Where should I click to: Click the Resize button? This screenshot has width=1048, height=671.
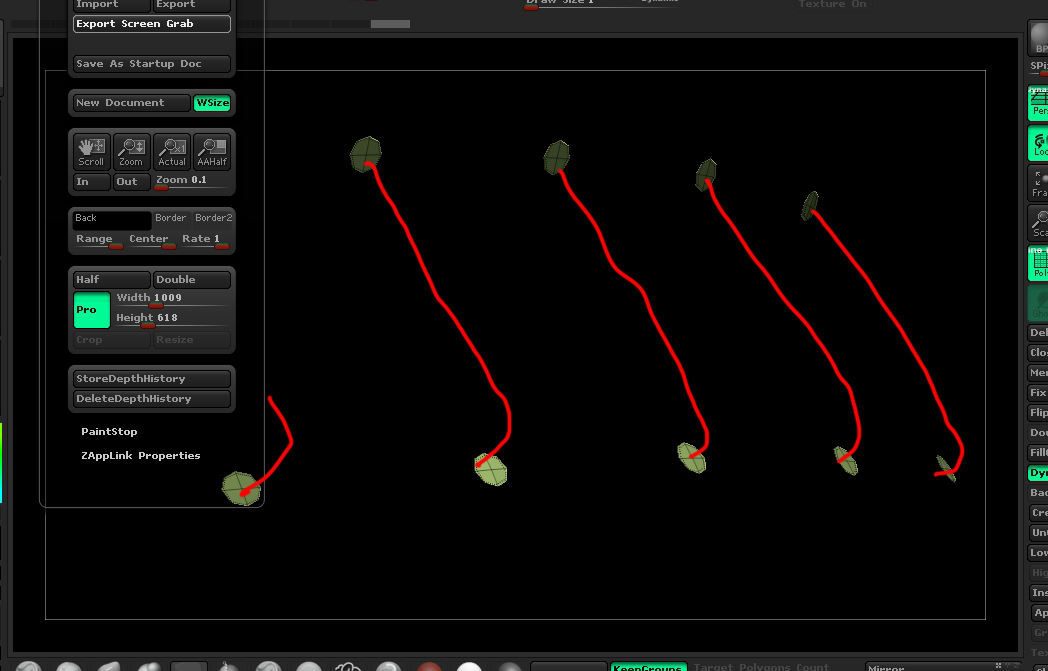[x=192, y=340]
